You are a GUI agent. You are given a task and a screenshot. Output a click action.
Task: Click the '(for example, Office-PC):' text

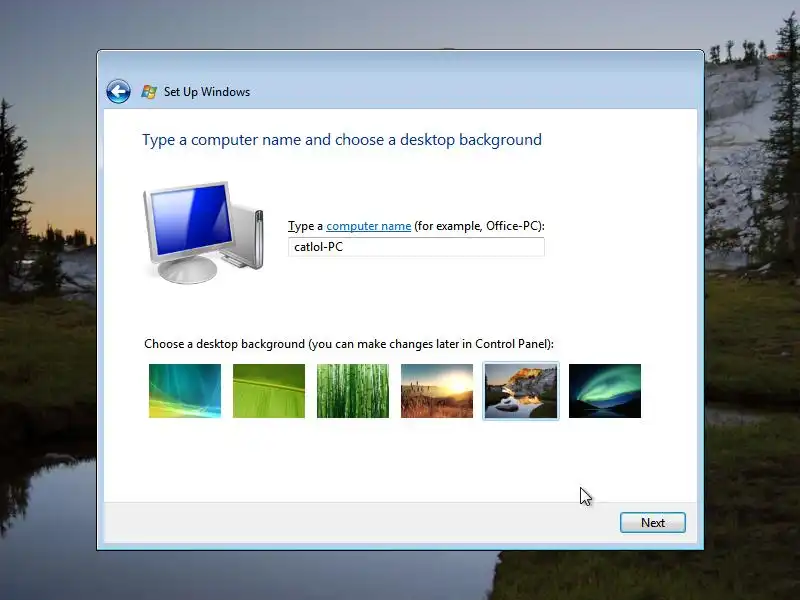(x=479, y=226)
